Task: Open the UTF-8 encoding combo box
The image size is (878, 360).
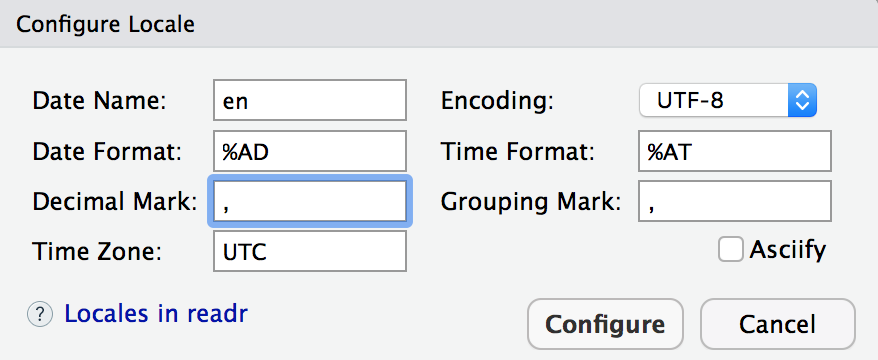Action: 728,101
